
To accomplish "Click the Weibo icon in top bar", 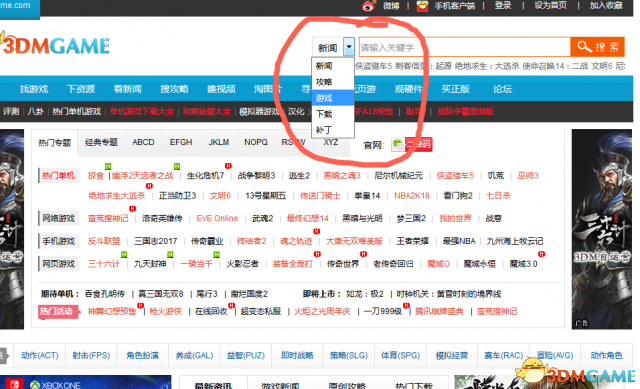I will point(369,6).
